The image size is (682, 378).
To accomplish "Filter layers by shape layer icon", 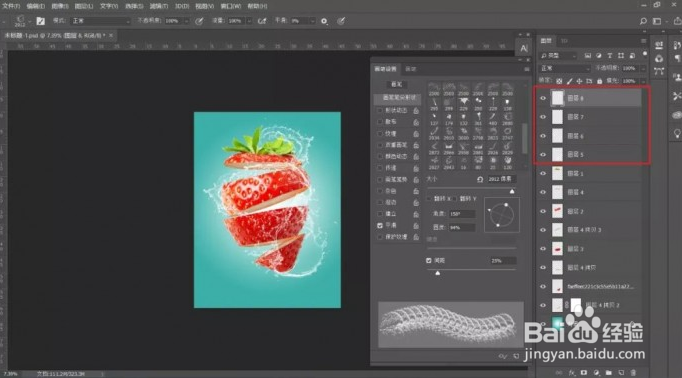I will coord(621,56).
